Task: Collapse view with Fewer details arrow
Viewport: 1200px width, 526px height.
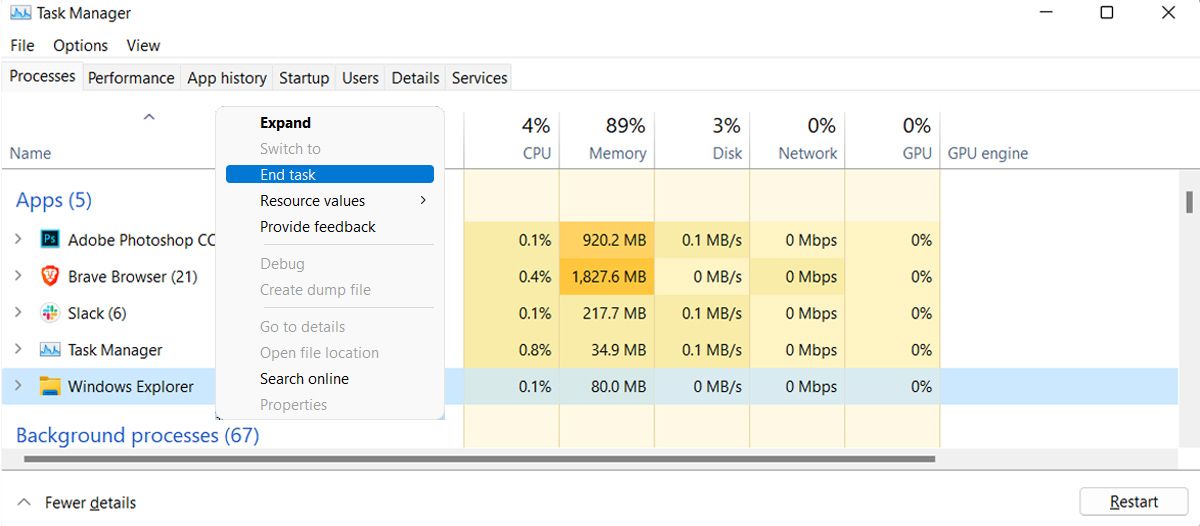Action: pos(24,503)
